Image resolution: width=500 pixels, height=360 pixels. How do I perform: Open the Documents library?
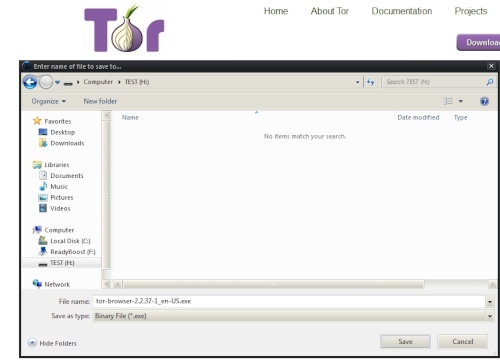point(67,176)
